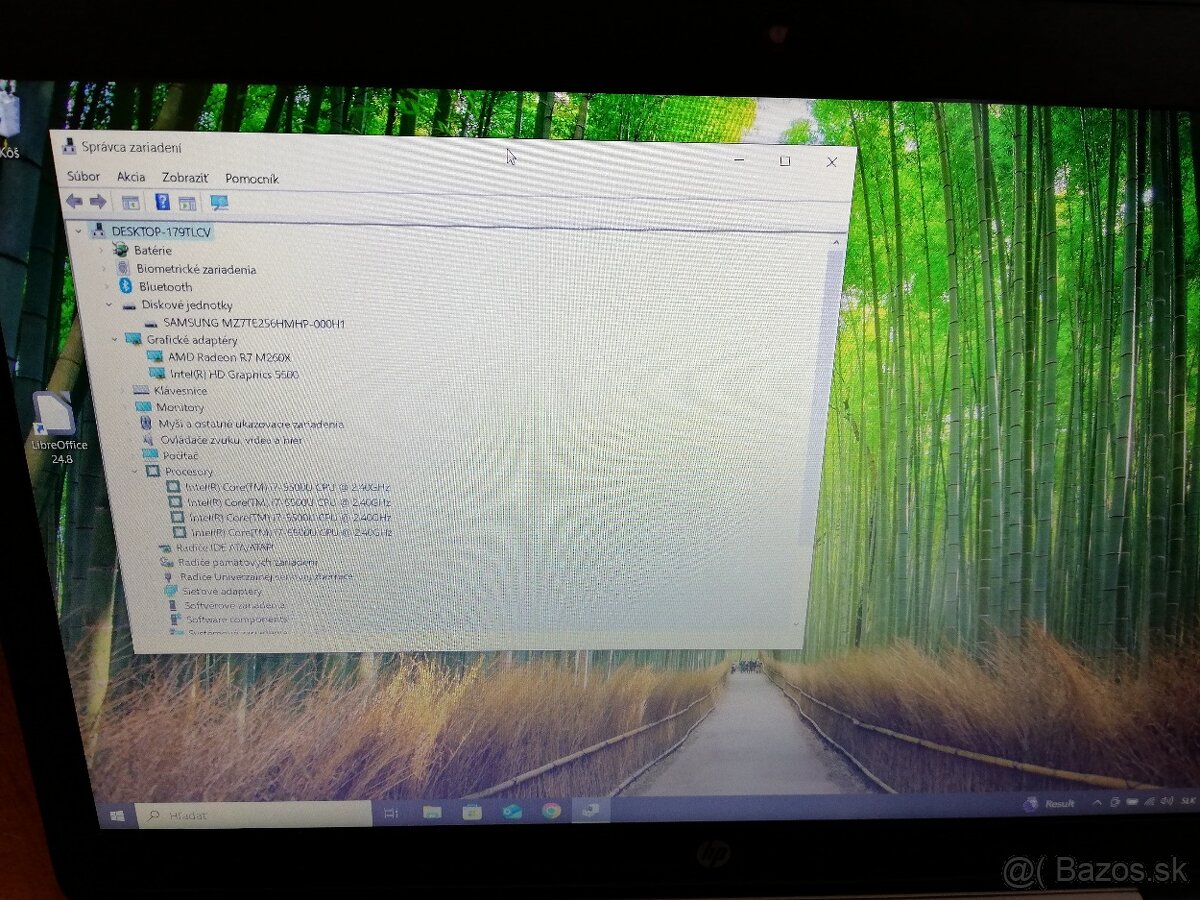Viewport: 1200px width, 900px height.
Task: Collapse the Grafické adaptéry category arrow
Action: (x=115, y=339)
